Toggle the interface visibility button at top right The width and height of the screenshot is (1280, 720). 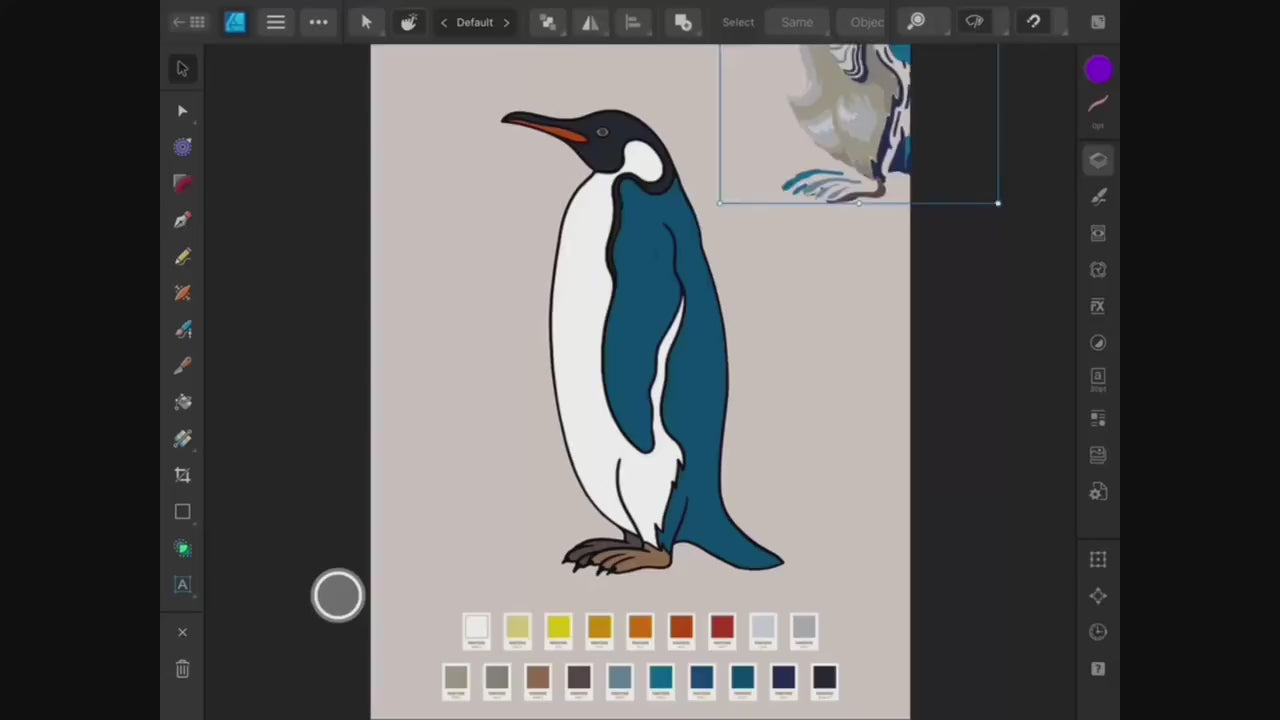(1098, 22)
